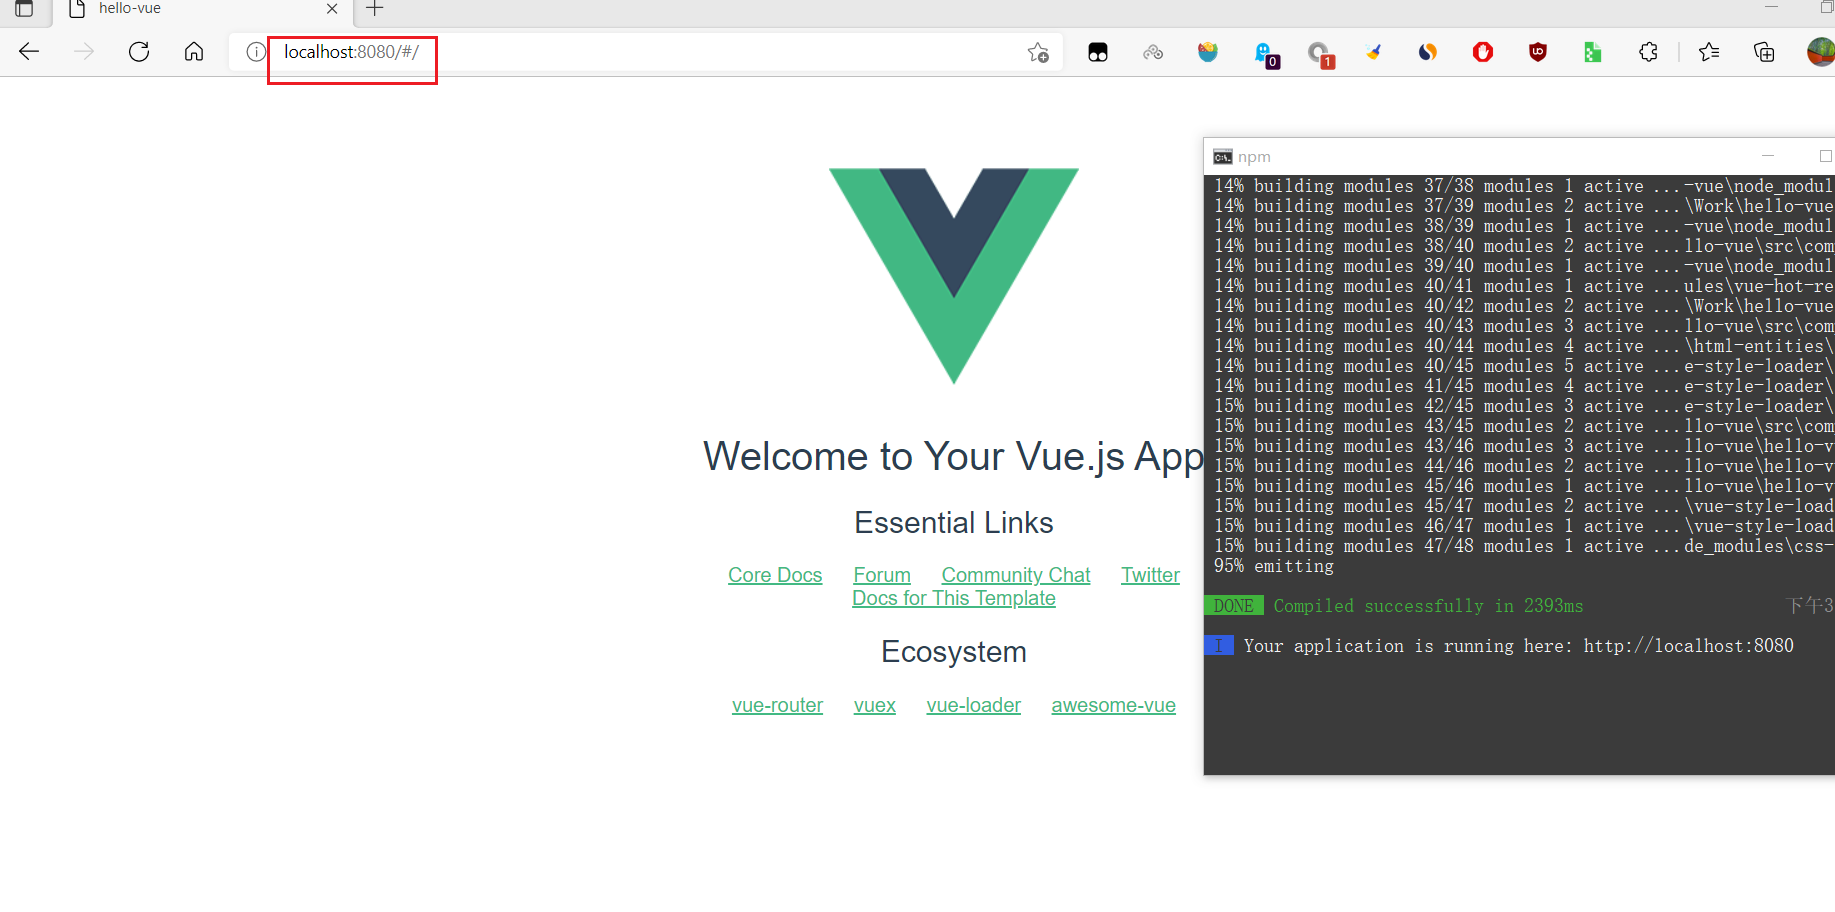This screenshot has height=912, width=1835.
Task: Open the uBlock Origin extension
Action: [1538, 52]
